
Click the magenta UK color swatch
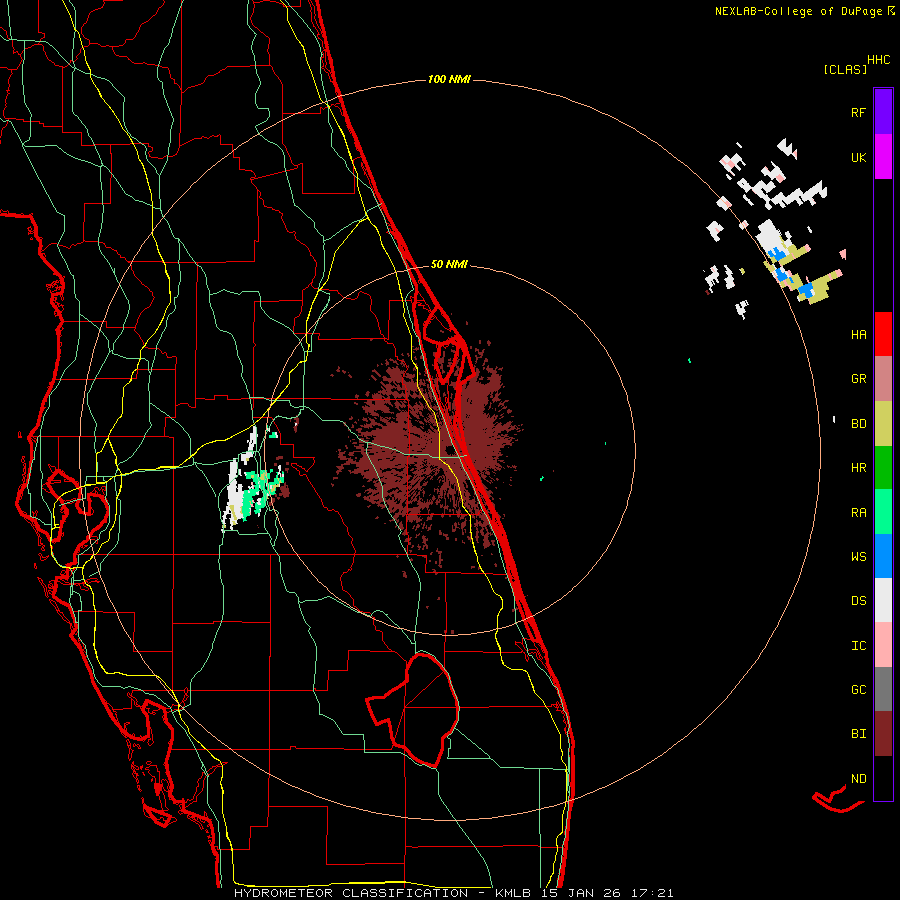(883, 157)
